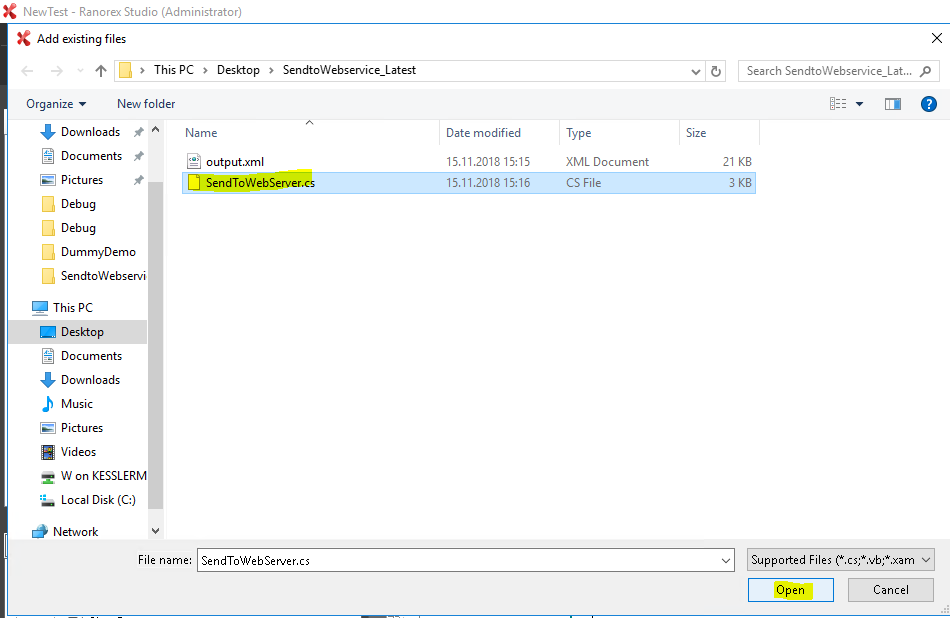950x618 pixels.
Task: Refresh the current folder view
Action: click(715, 71)
